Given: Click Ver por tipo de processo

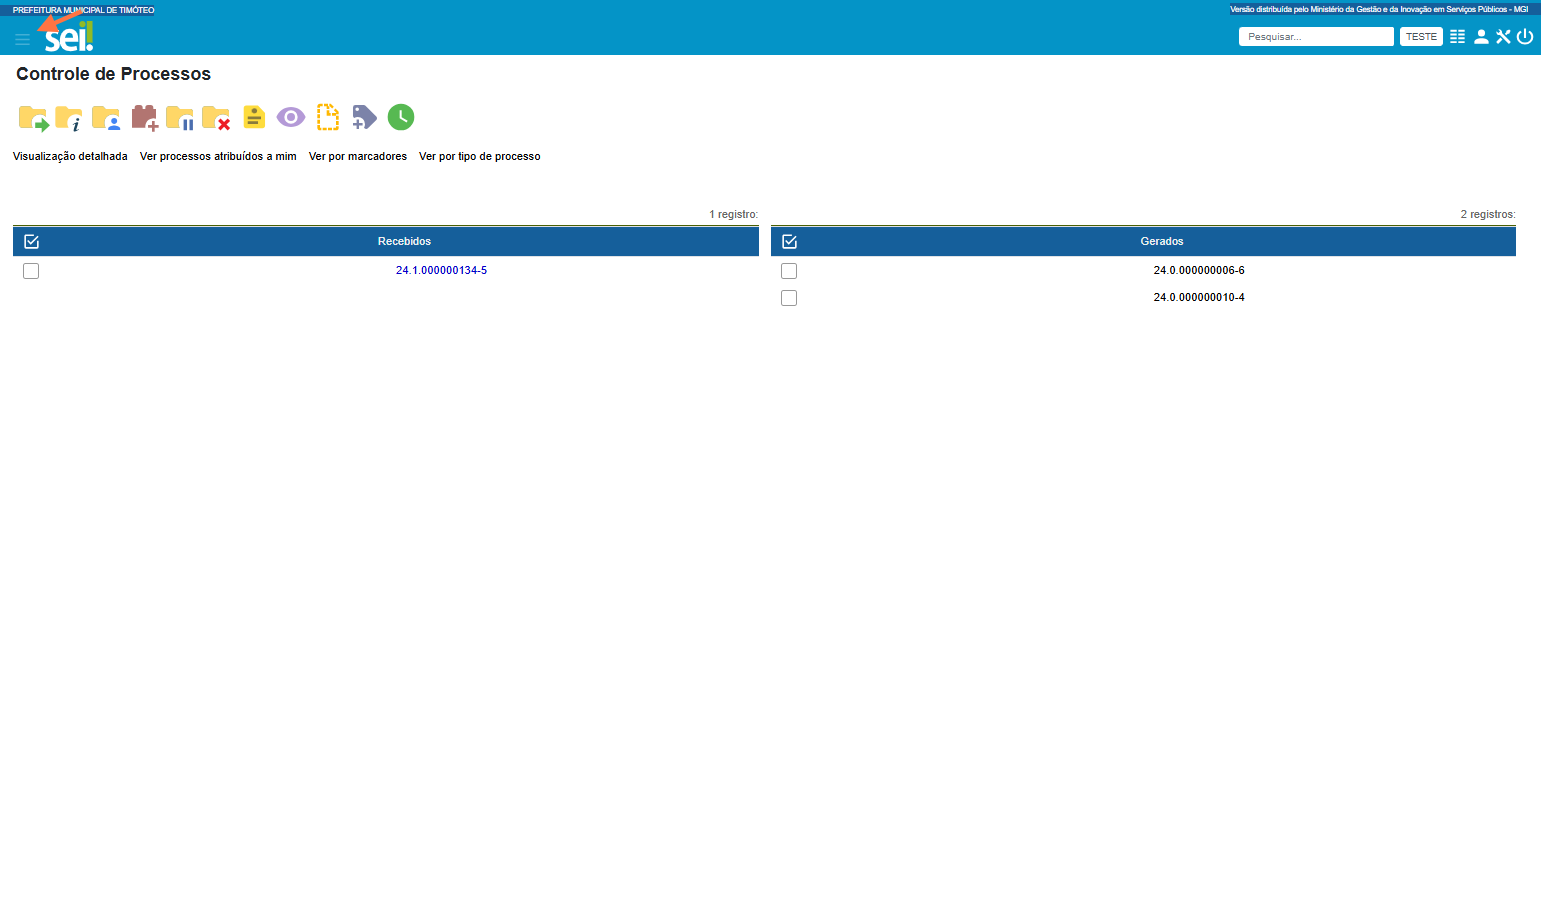Looking at the screenshot, I should coord(480,156).
